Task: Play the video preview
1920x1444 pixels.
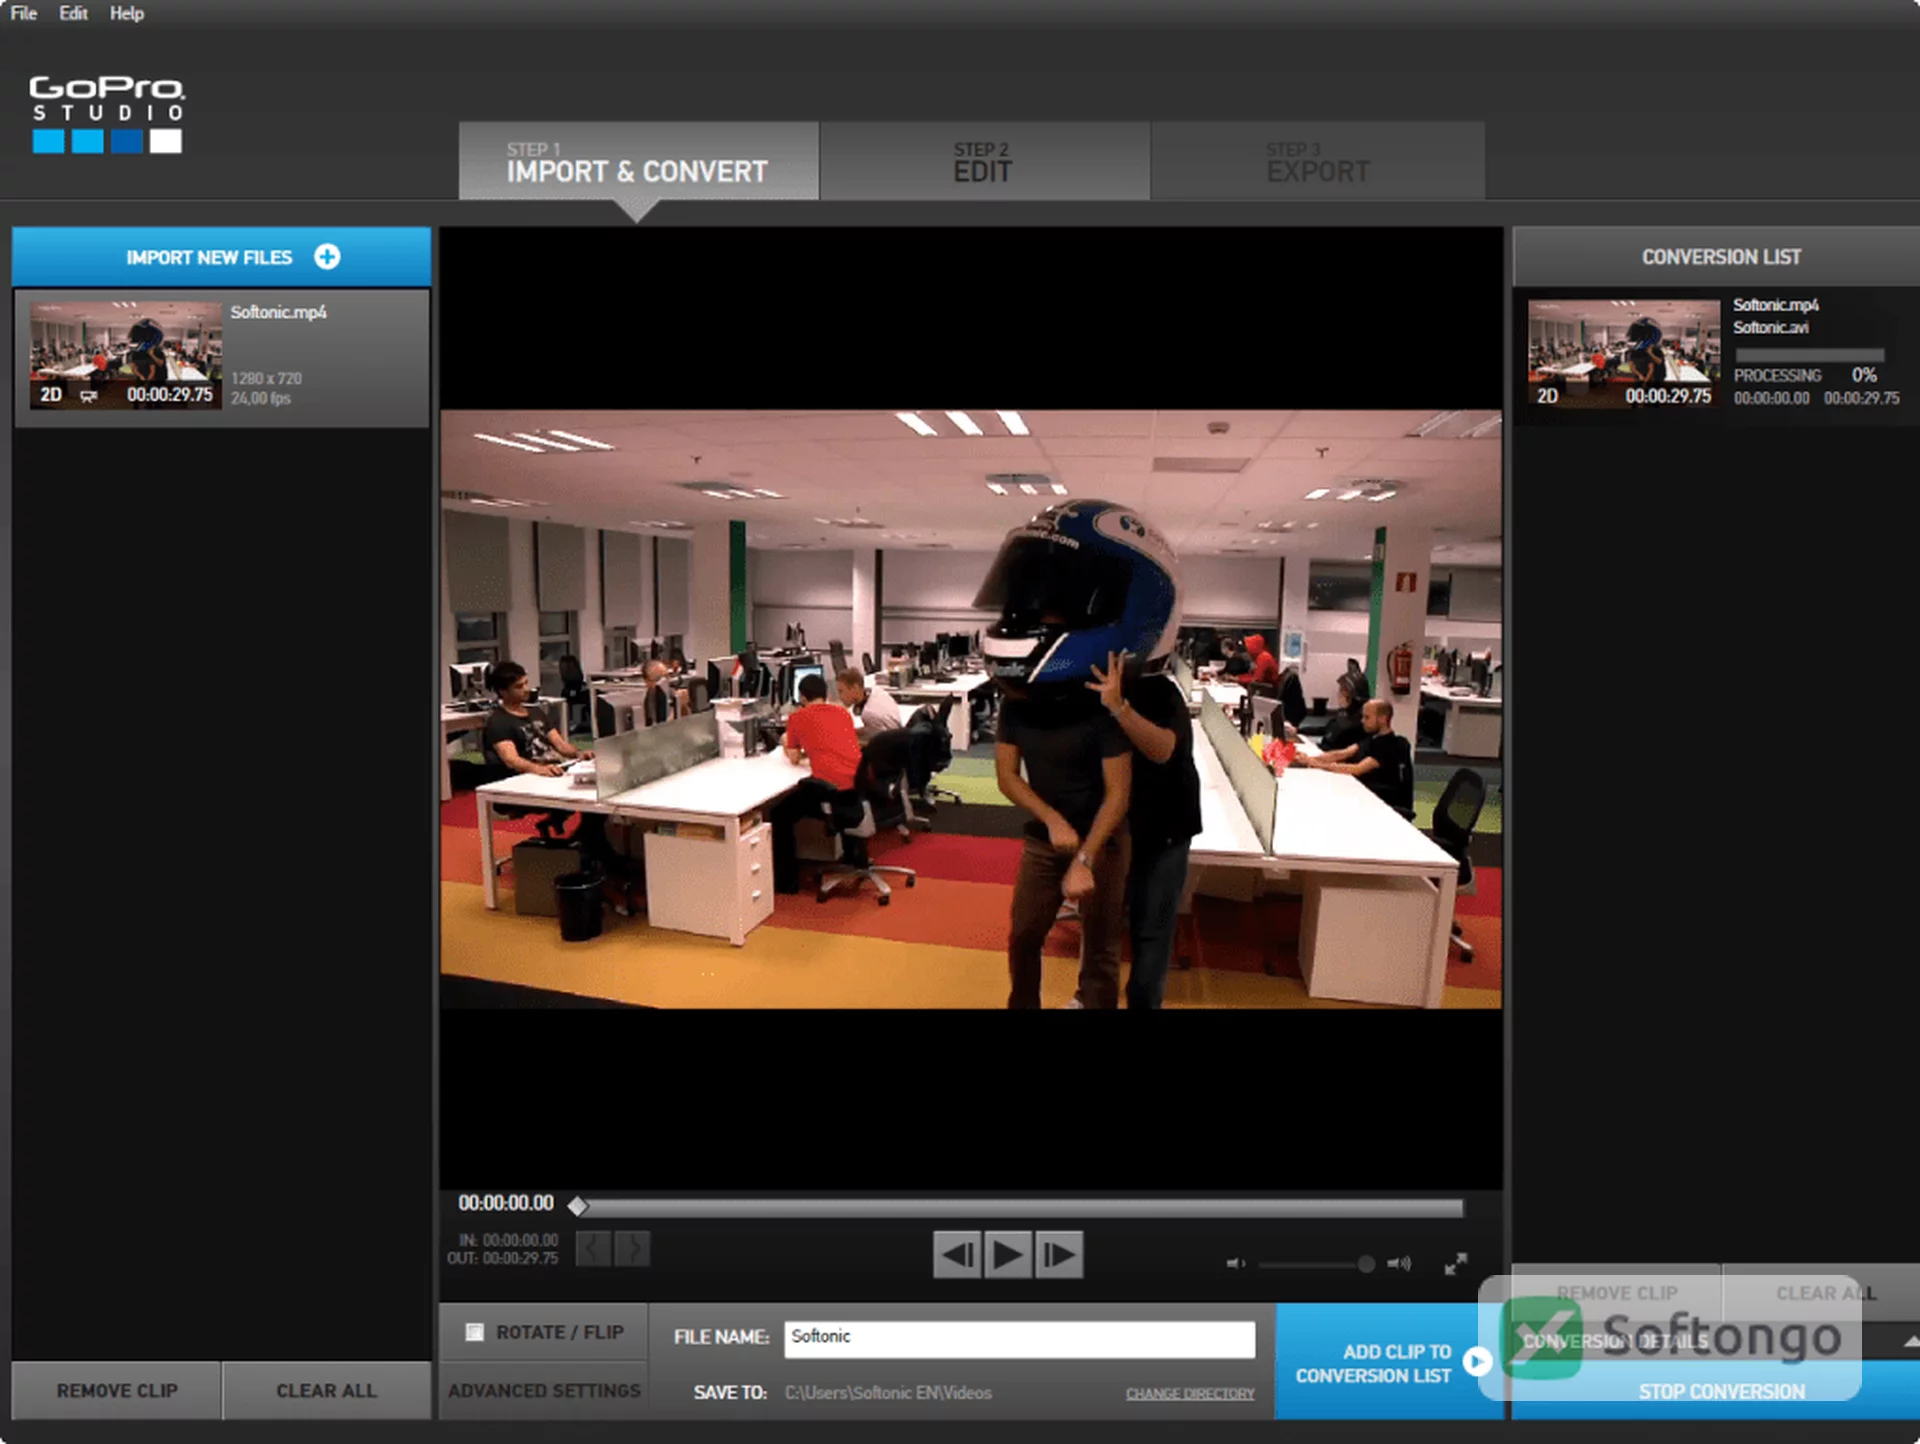Action: pyautogui.click(x=1008, y=1254)
